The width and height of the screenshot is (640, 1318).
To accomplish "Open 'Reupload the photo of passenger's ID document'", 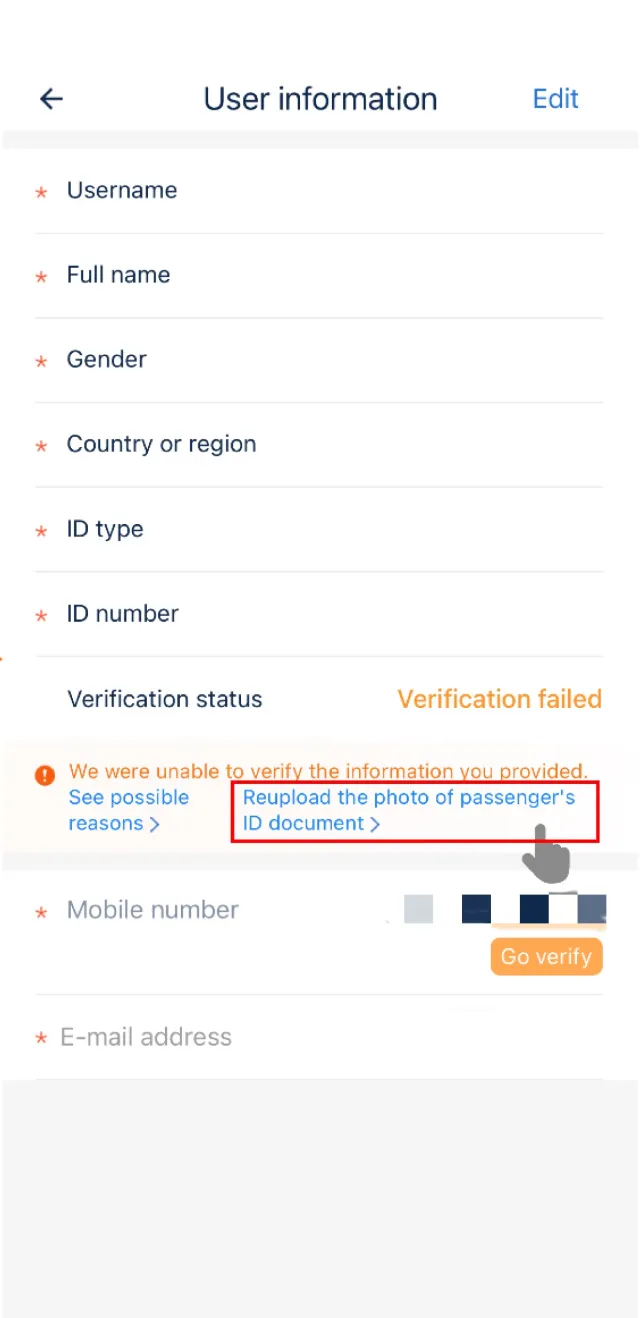I will pos(409,810).
